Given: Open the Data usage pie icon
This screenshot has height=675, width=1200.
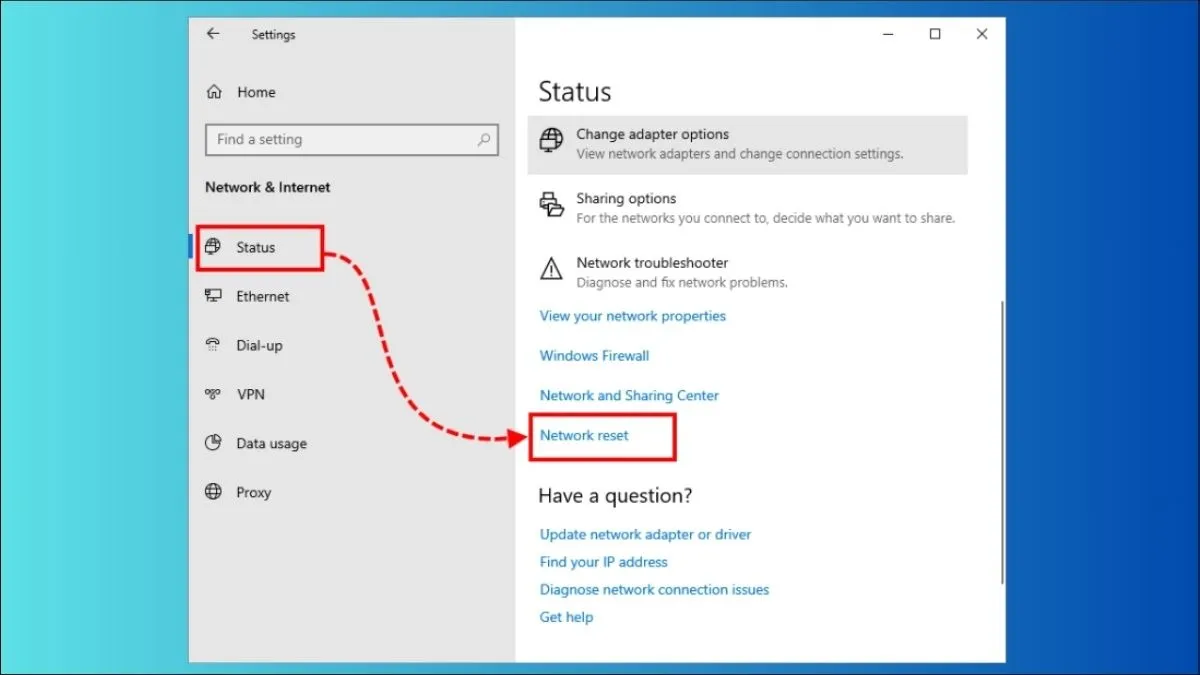Looking at the screenshot, I should (213, 443).
